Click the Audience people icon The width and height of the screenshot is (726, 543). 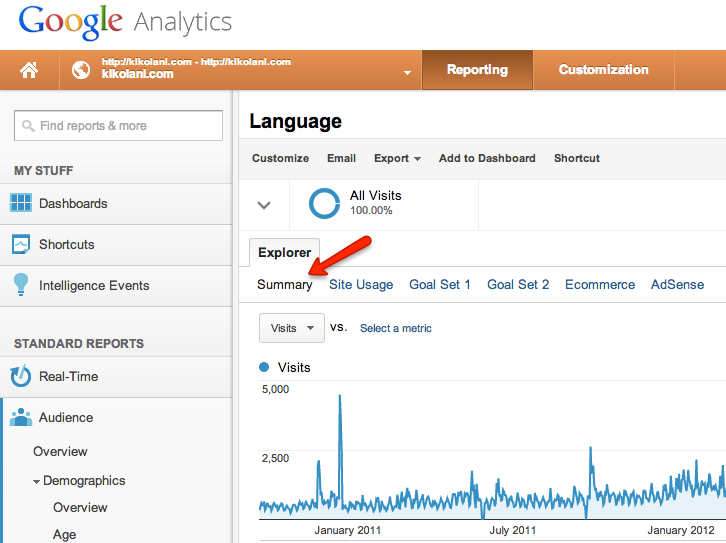(21, 418)
